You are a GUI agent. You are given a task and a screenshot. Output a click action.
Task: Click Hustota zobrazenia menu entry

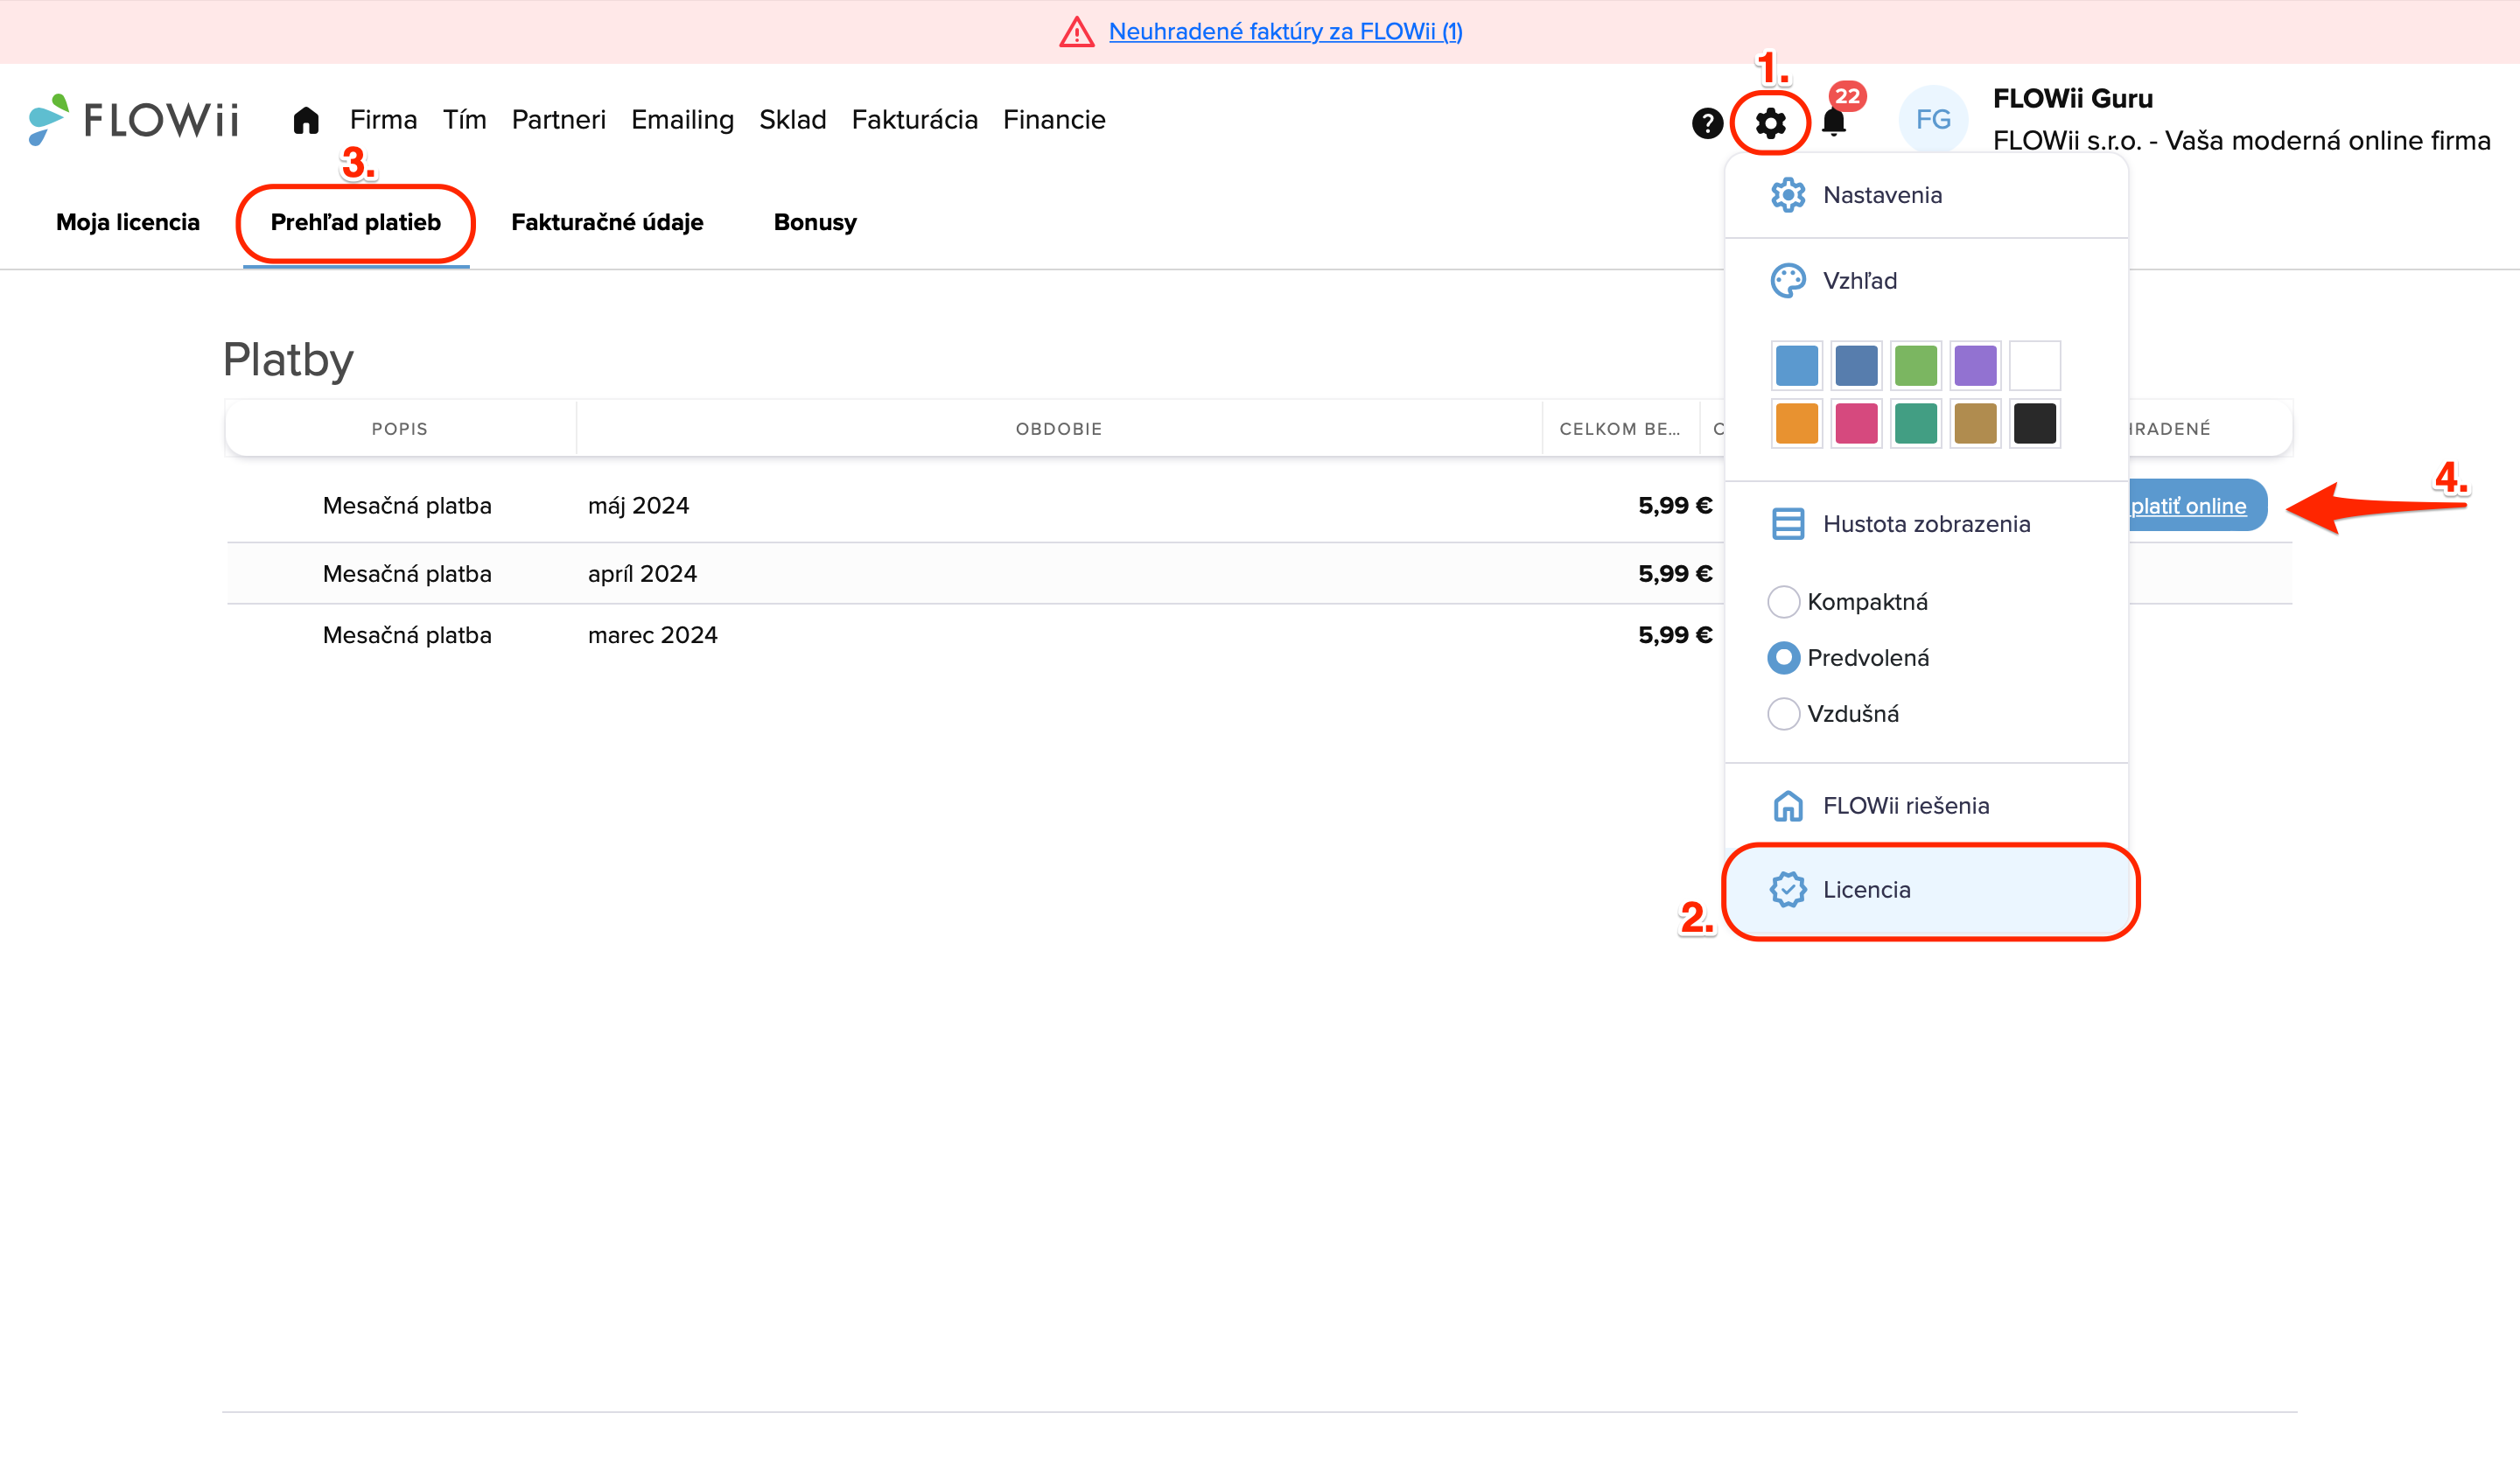click(x=1926, y=524)
